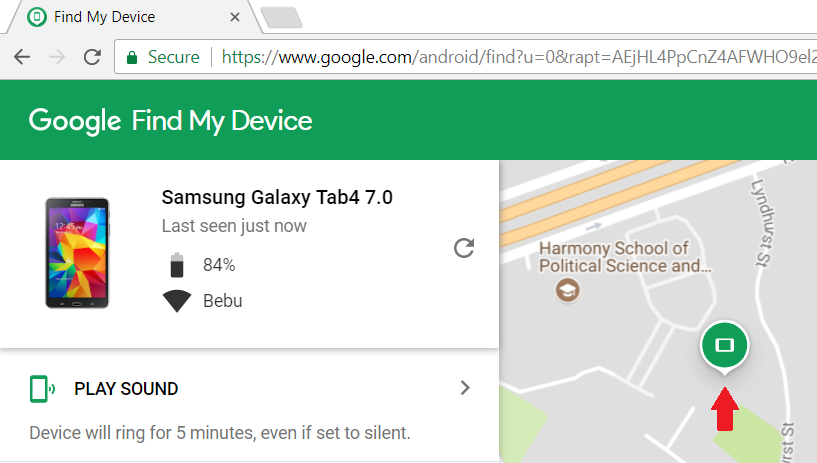817x463 pixels.
Task: Select the green device marker on map
Action: pos(725,347)
